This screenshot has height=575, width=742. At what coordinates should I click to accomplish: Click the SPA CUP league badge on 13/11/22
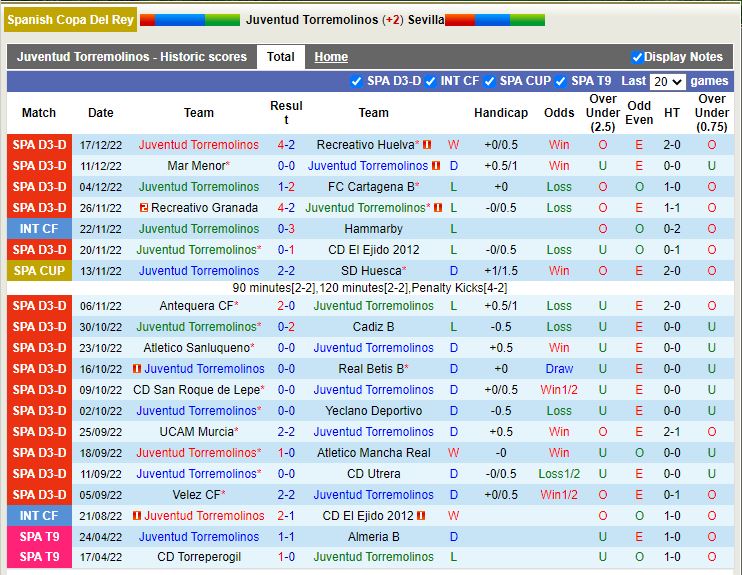tap(39, 271)
